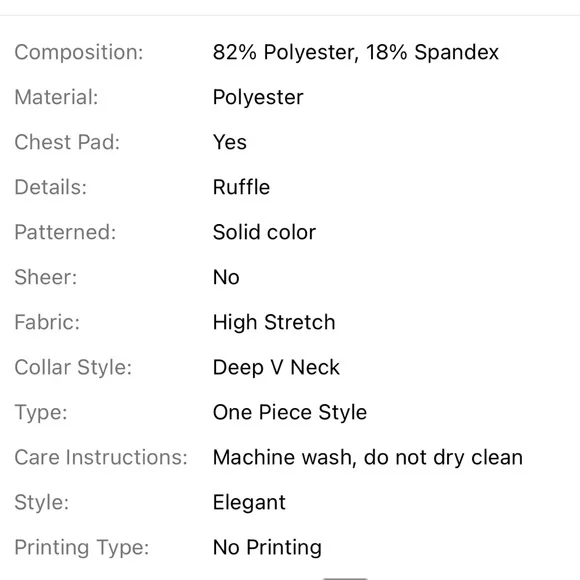The height and width of the screenshot is (580, 580).
Task: Click the High Stretch fabric value
Action: point(274,322)
